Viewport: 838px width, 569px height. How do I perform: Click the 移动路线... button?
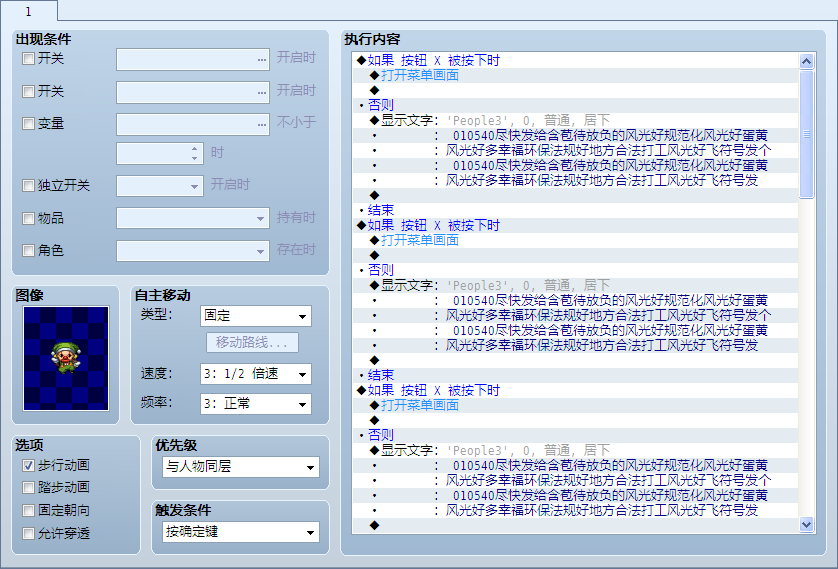coord(252,342)
